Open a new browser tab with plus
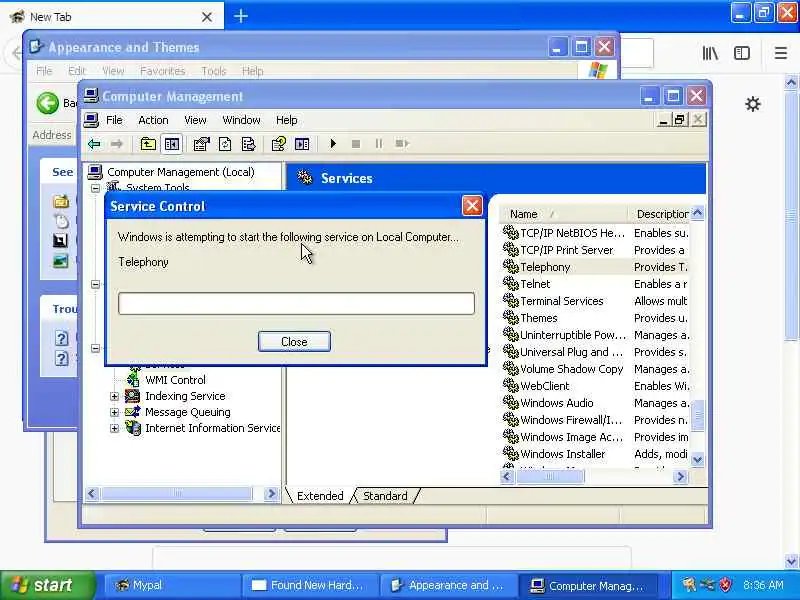Screen dimensions: 800x600 241,16
